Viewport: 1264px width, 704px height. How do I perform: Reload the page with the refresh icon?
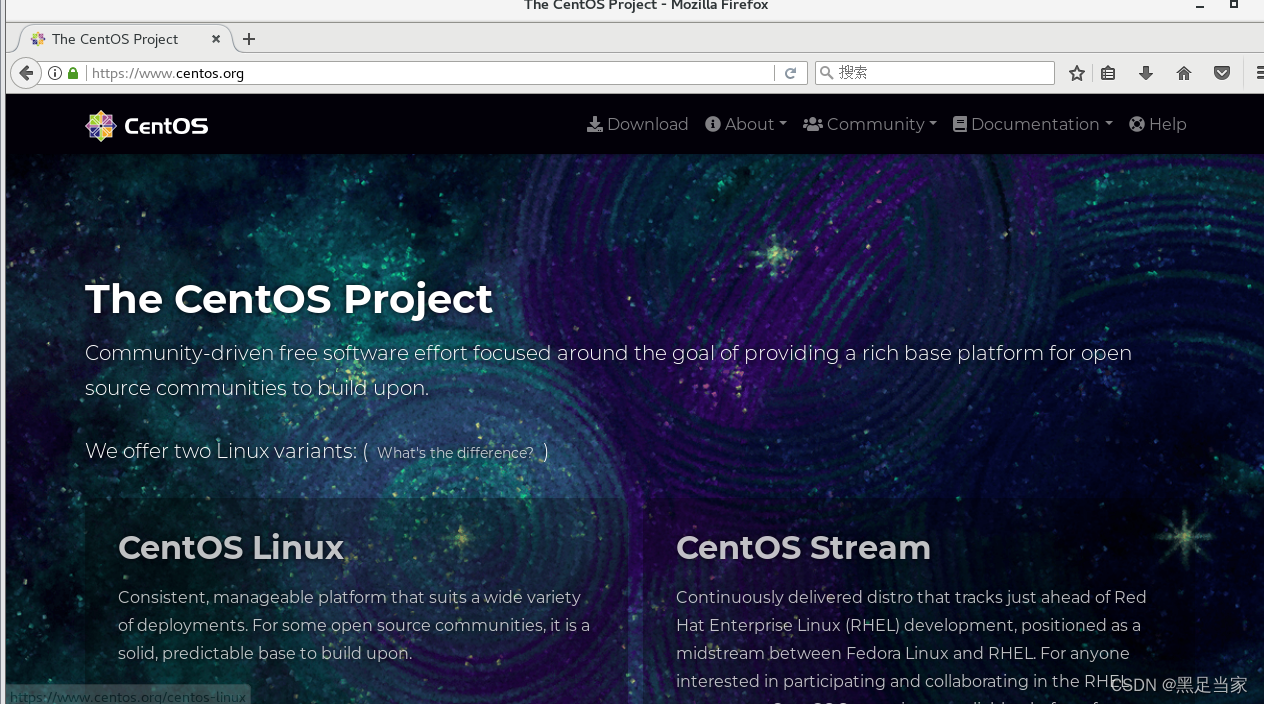[x=790, y=73]
